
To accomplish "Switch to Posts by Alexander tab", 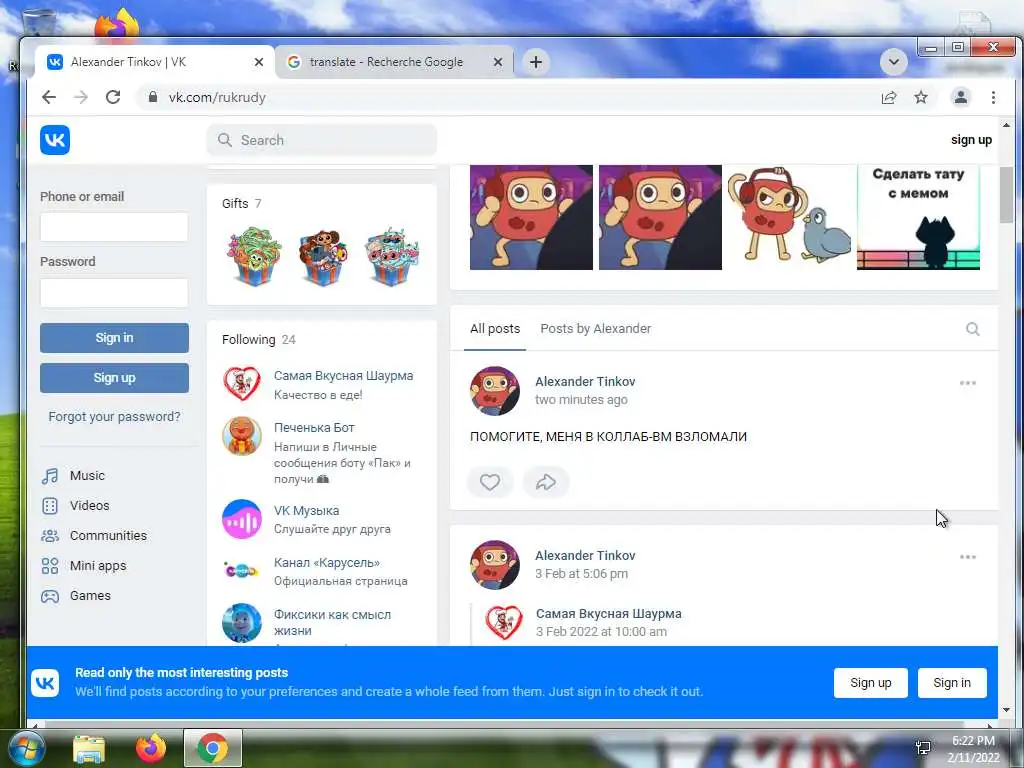I will 596,328.
